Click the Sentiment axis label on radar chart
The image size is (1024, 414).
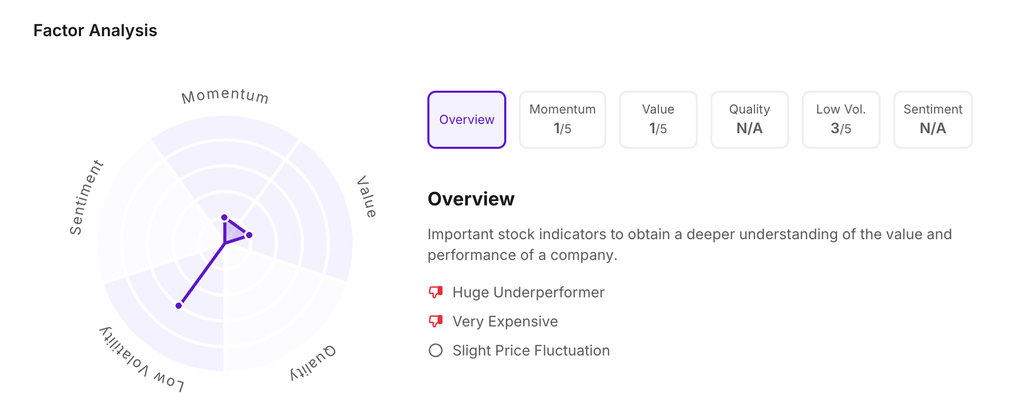(86, 198)
